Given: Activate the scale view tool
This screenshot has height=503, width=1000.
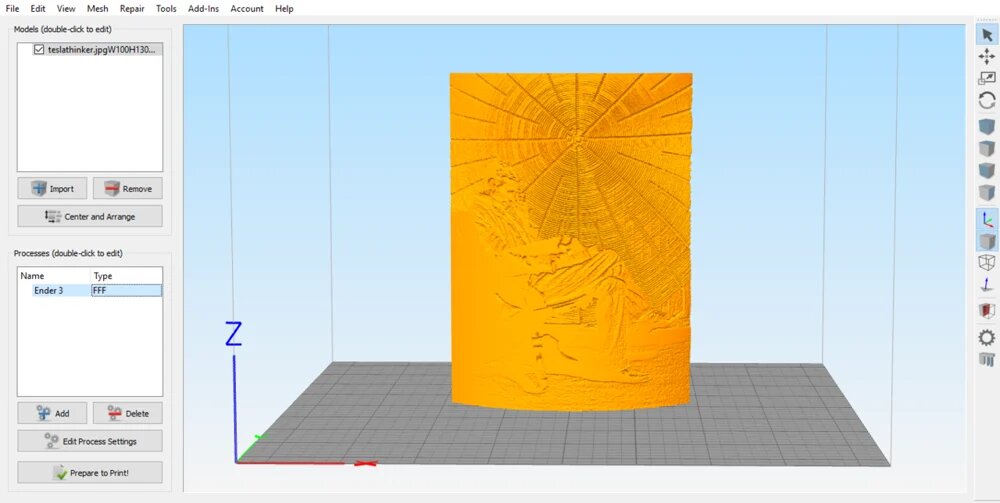Looking at the screenshot, I should point(987,78).
